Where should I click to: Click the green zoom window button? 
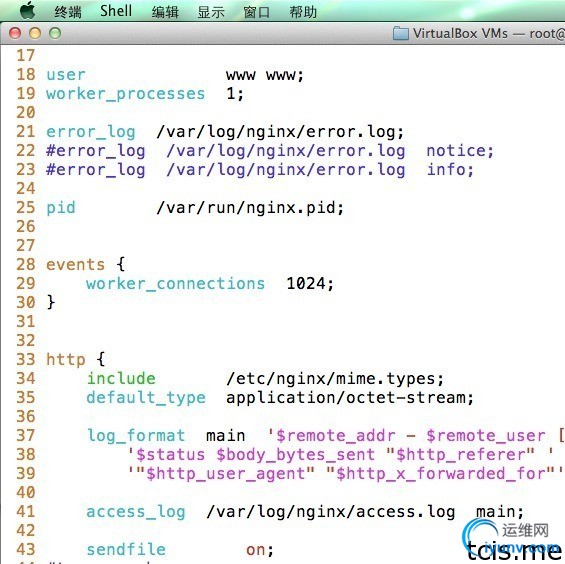(55, 33)
